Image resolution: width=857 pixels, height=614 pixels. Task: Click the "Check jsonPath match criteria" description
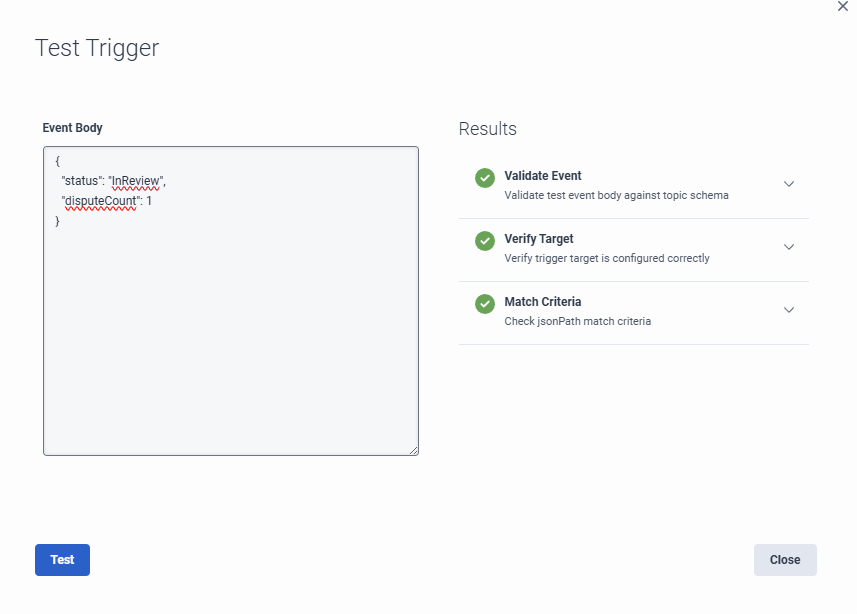[578, 321]
